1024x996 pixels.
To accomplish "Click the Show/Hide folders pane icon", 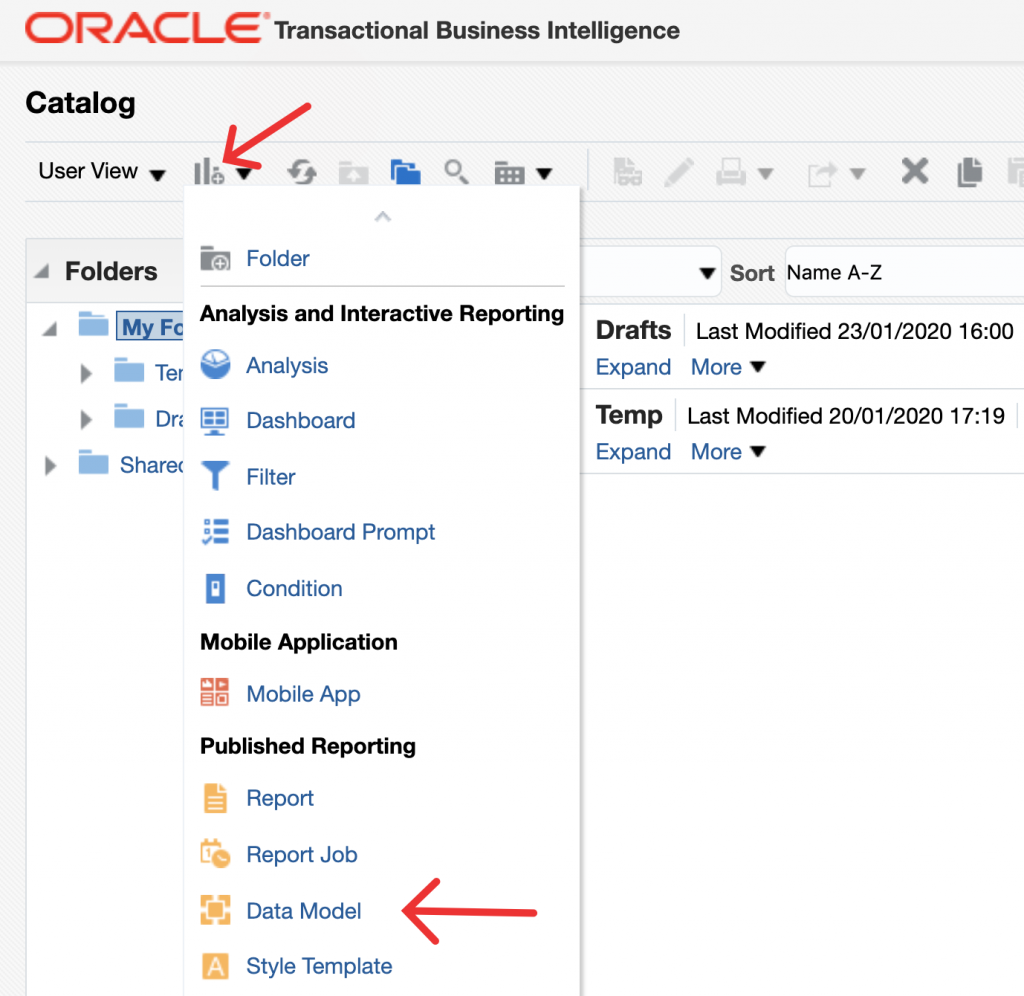I will coord(405,172).
